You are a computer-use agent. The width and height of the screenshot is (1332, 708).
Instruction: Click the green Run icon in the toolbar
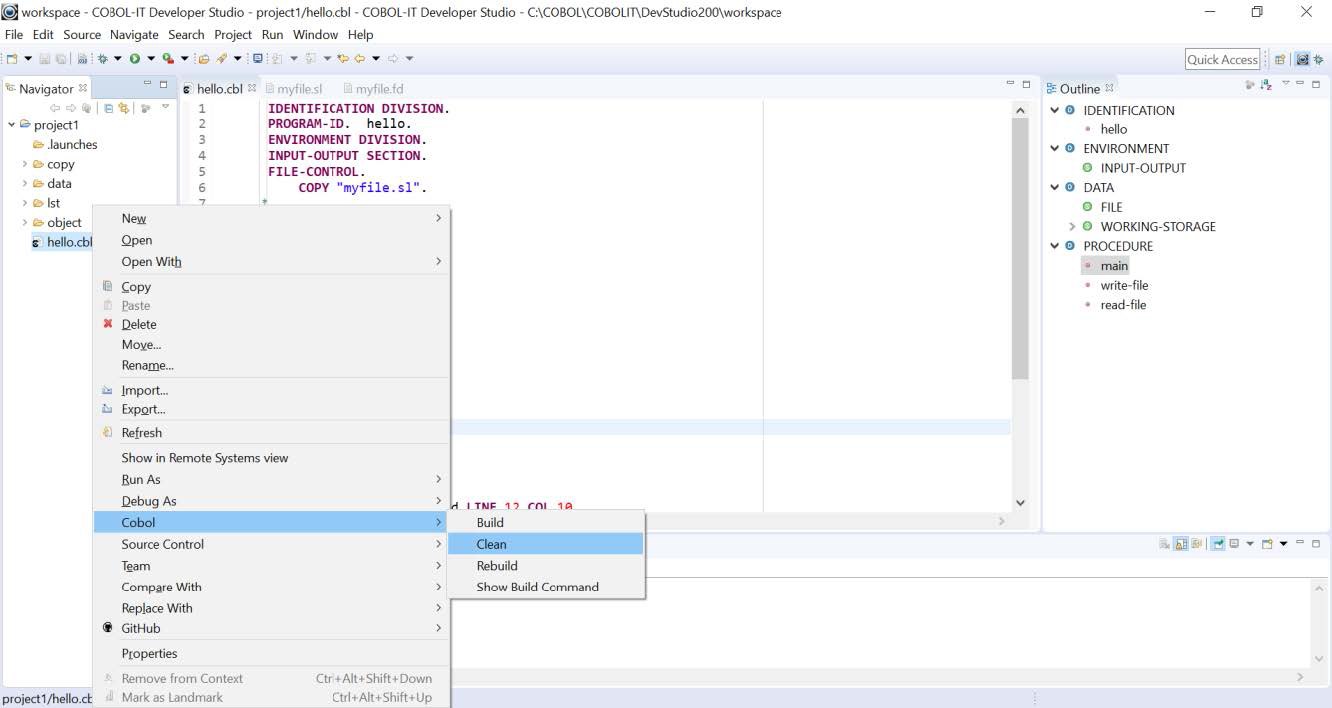click(135, 56)
